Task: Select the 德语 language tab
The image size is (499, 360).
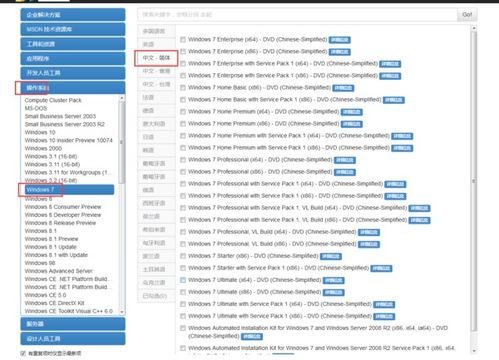Action: tap(156, 111)
